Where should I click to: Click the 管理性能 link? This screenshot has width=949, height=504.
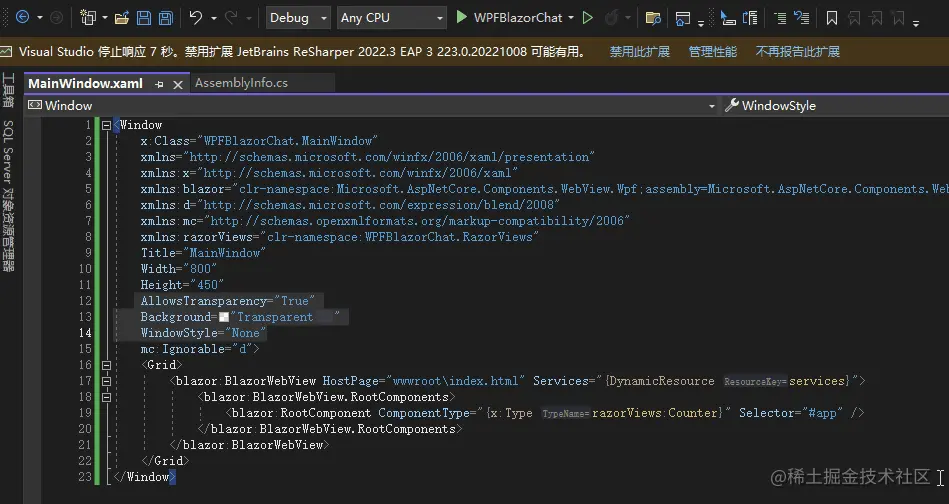[x=712, y=51]
